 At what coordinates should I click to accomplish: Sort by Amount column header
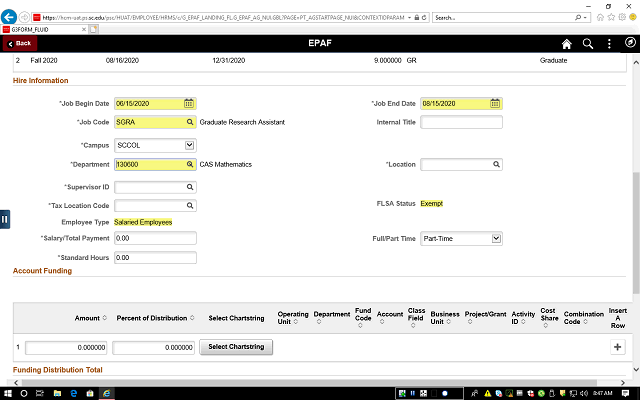point(91,318)
